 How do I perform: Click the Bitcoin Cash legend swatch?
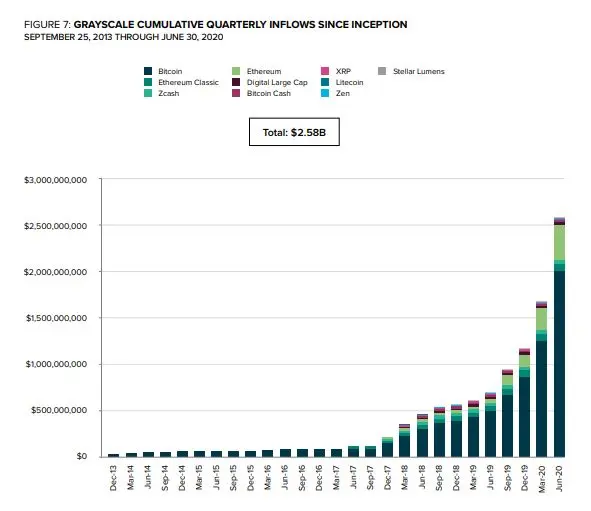pos(236,93)
